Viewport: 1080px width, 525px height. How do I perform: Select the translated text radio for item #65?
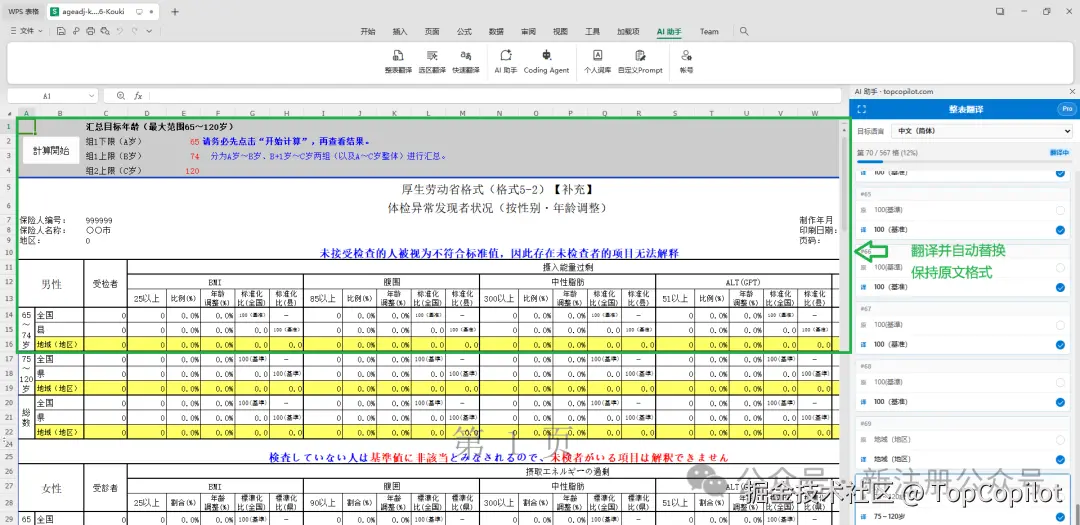point(1060,229)
